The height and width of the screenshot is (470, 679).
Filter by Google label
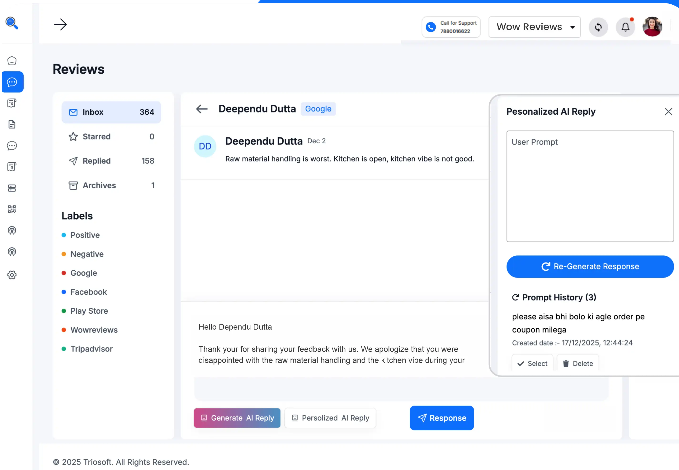point(79,273)
